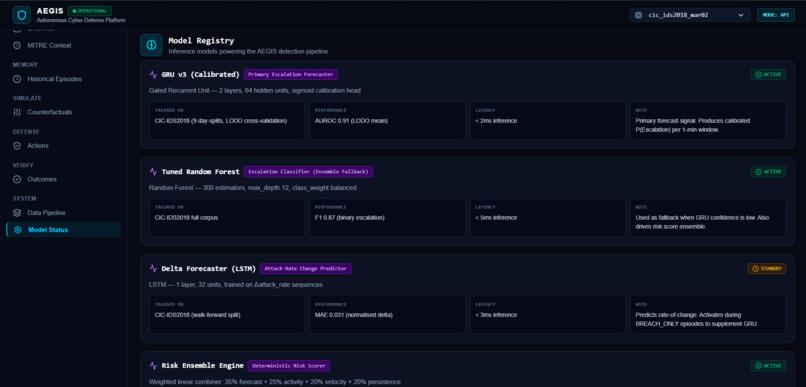Image resolution: width=806 pixels, height=387 pixels.
Task: Click the < 5ms inference latency value
Action: (496, 217)
